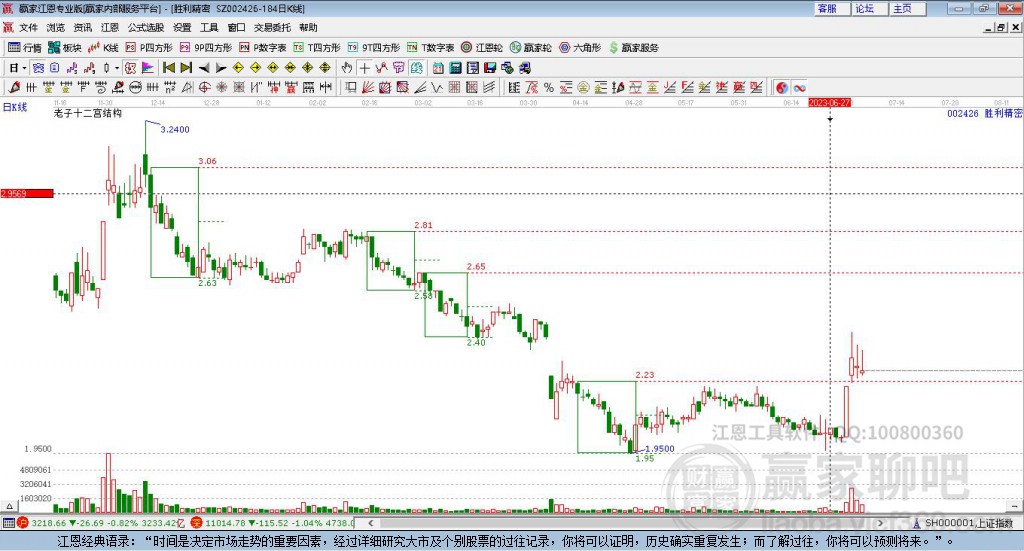Select the hand pan tool icon
Screen dimensions: 1024x551
(x=347, y=68)
